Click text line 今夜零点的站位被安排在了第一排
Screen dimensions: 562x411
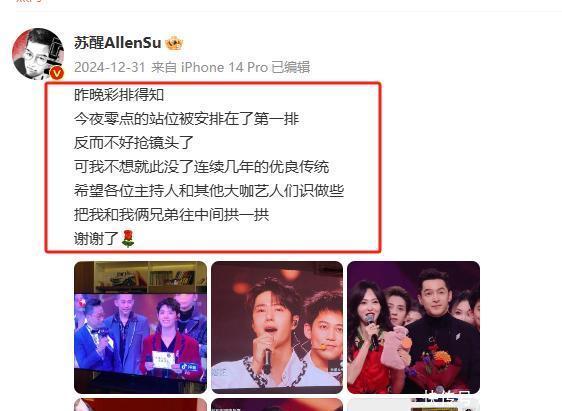[x=186, y=119]
